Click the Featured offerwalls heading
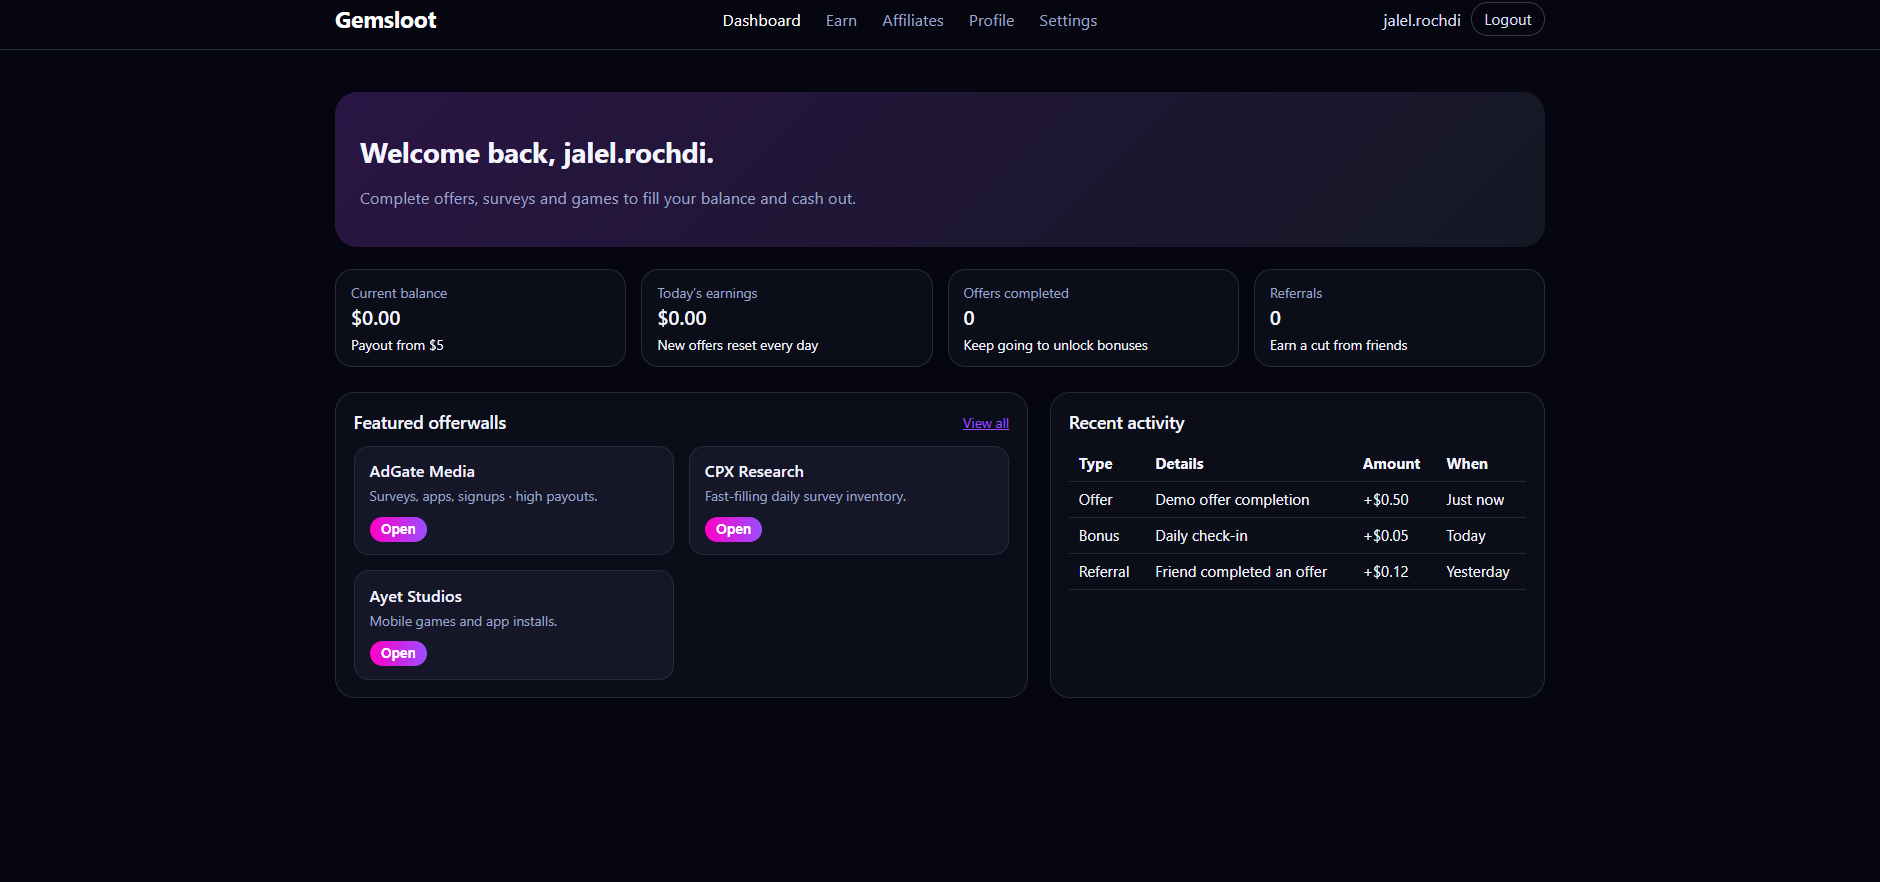Screen dimensions: 1880x882 click(x=430, y=423)
